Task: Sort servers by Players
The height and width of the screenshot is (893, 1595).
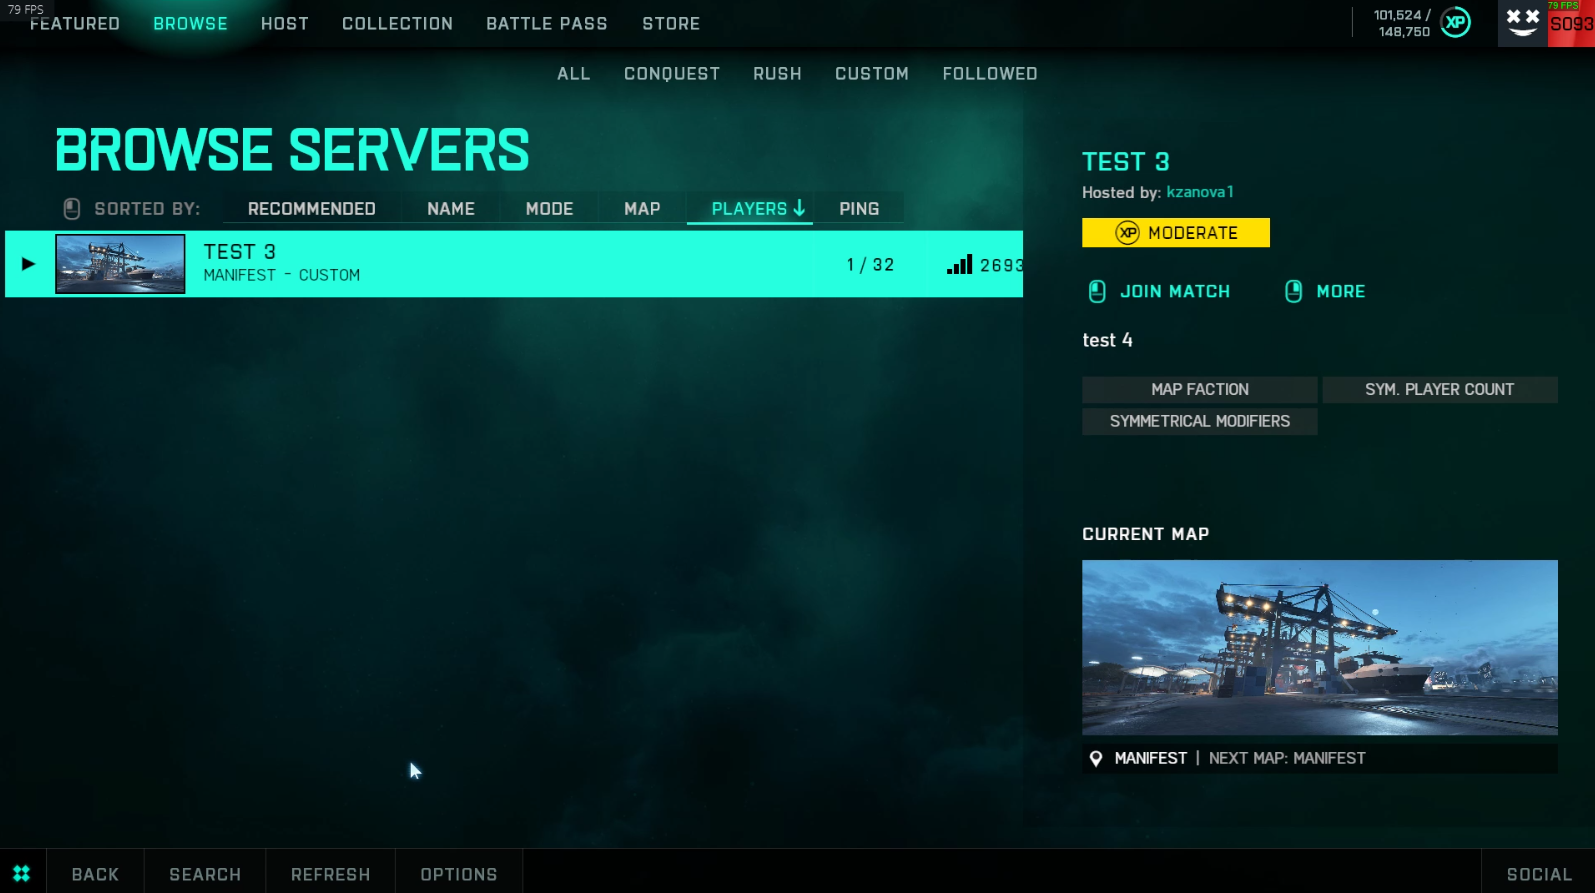Action: (749, 208)
